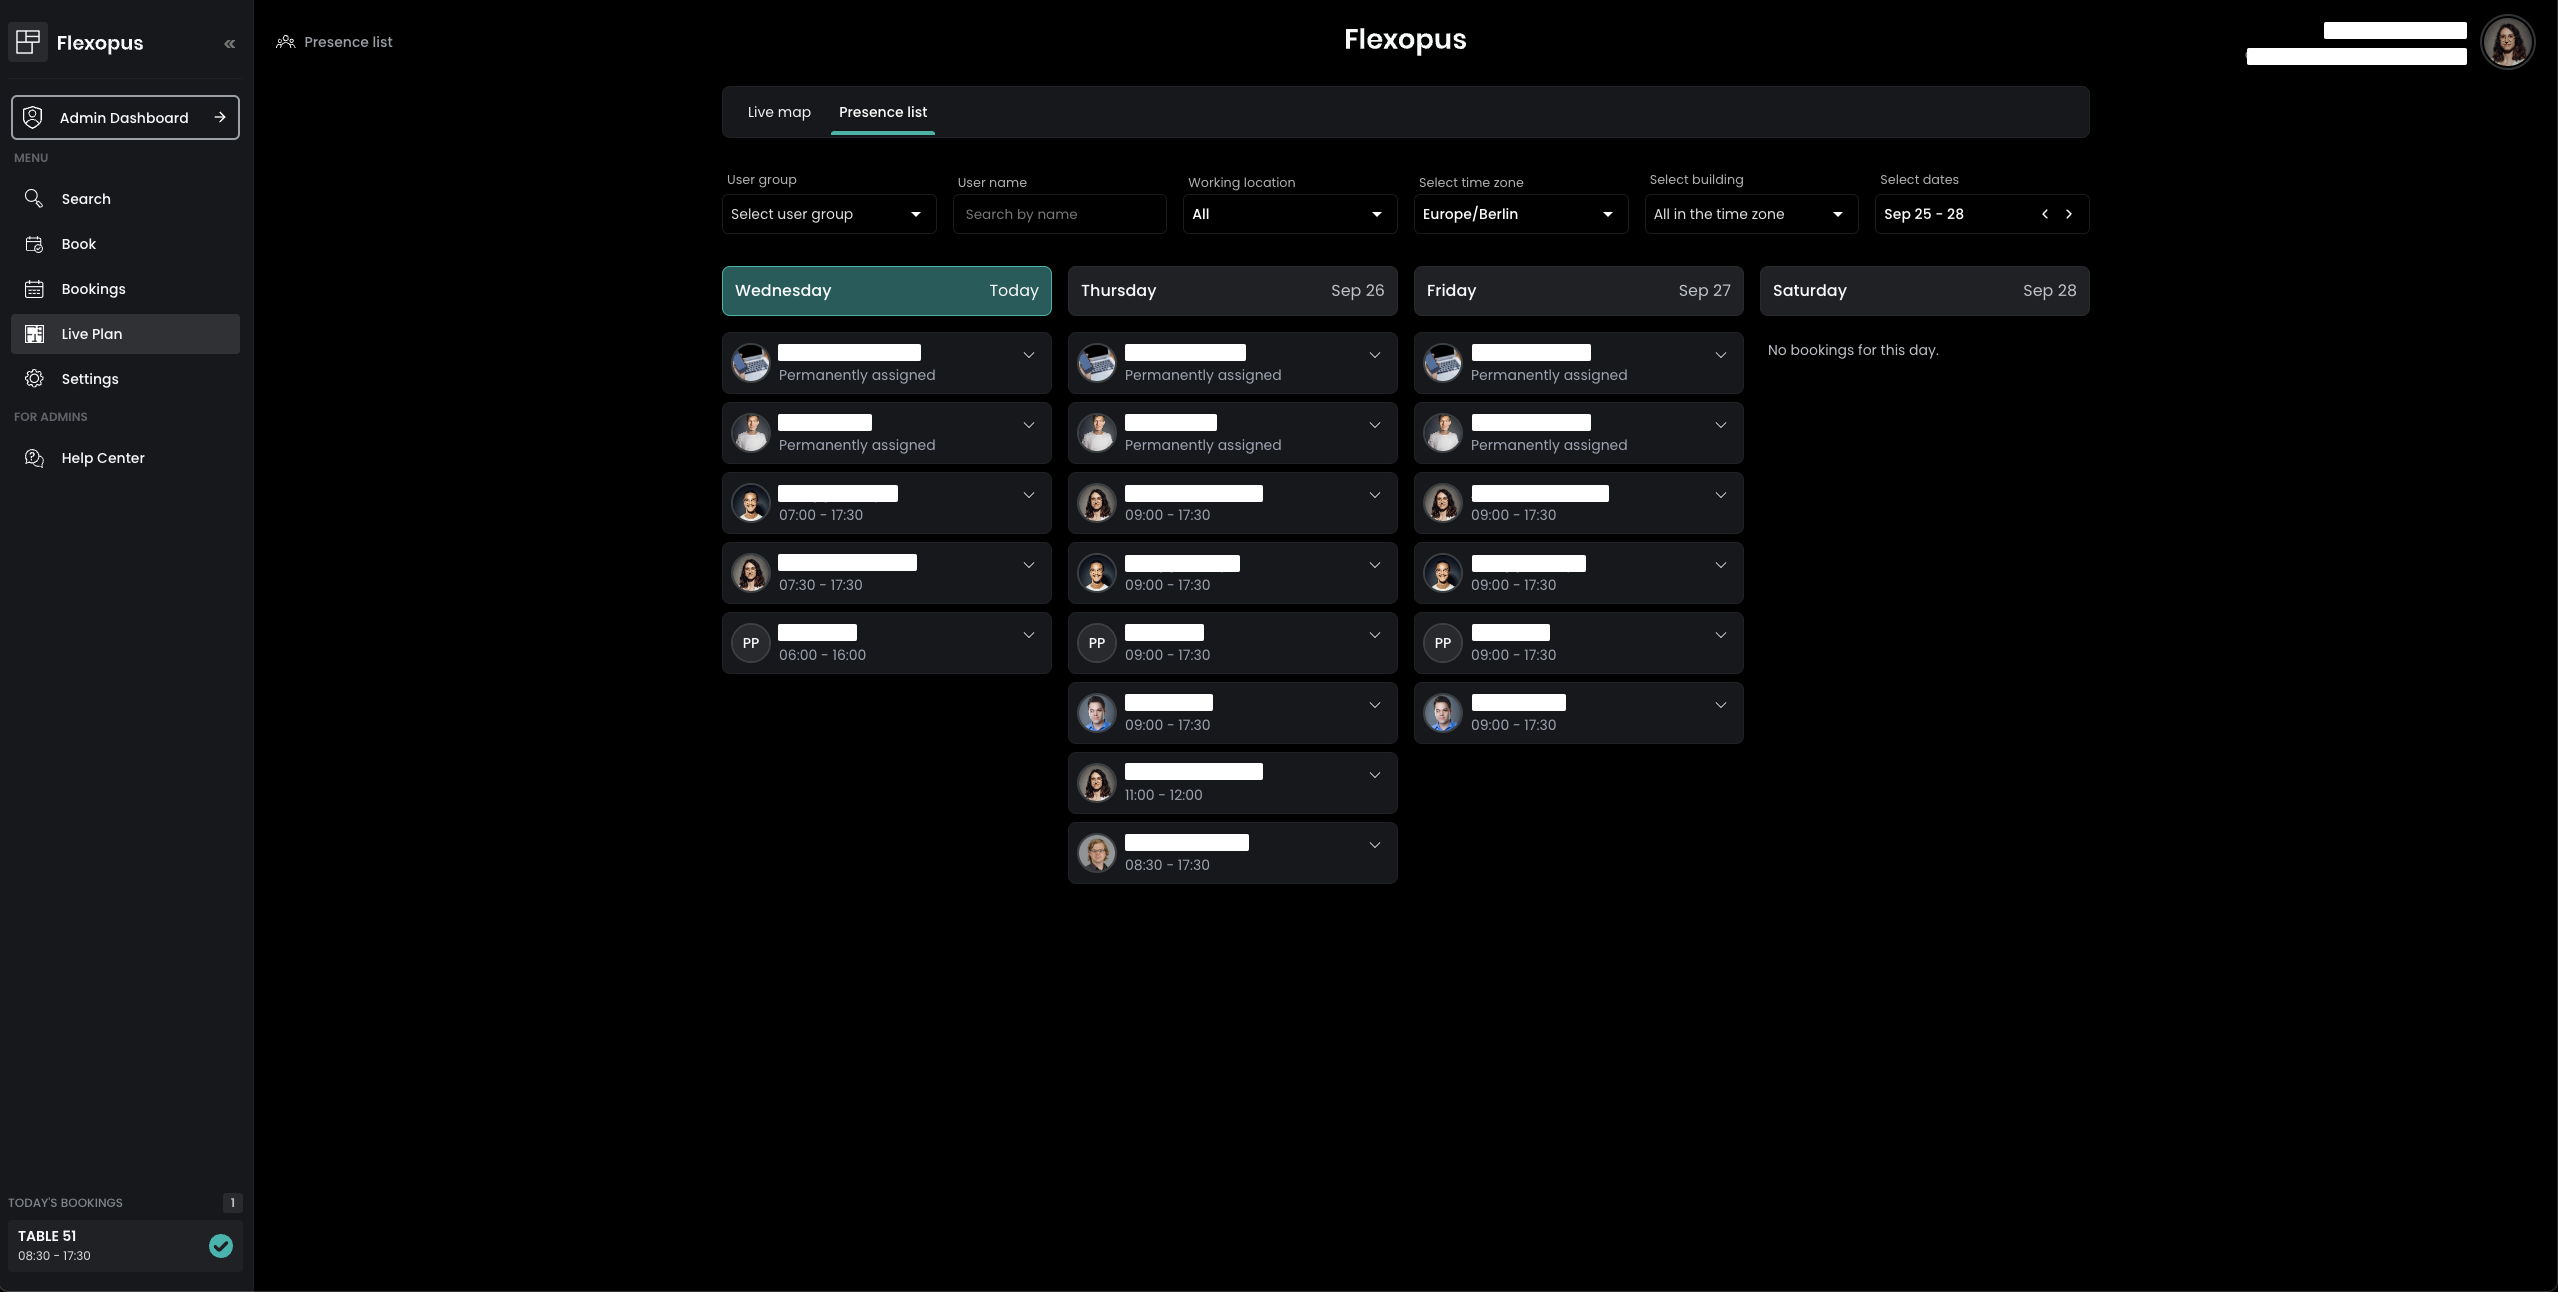This screenshot has height=1292, width=2558.
Task: Go to next date range arrow
Action: tap(2069, 214)
